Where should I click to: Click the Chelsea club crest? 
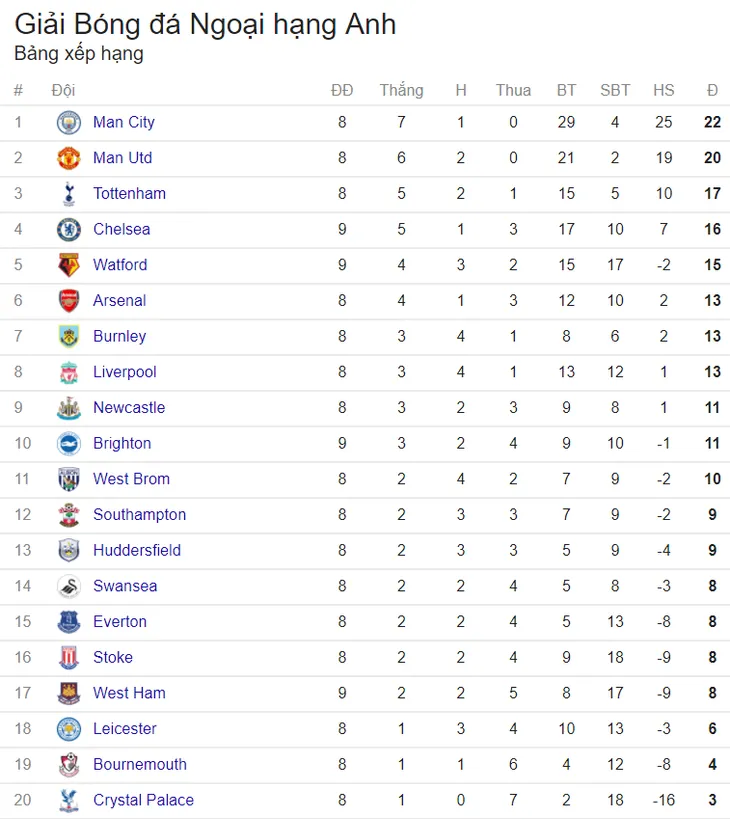[x=69, y=229]
